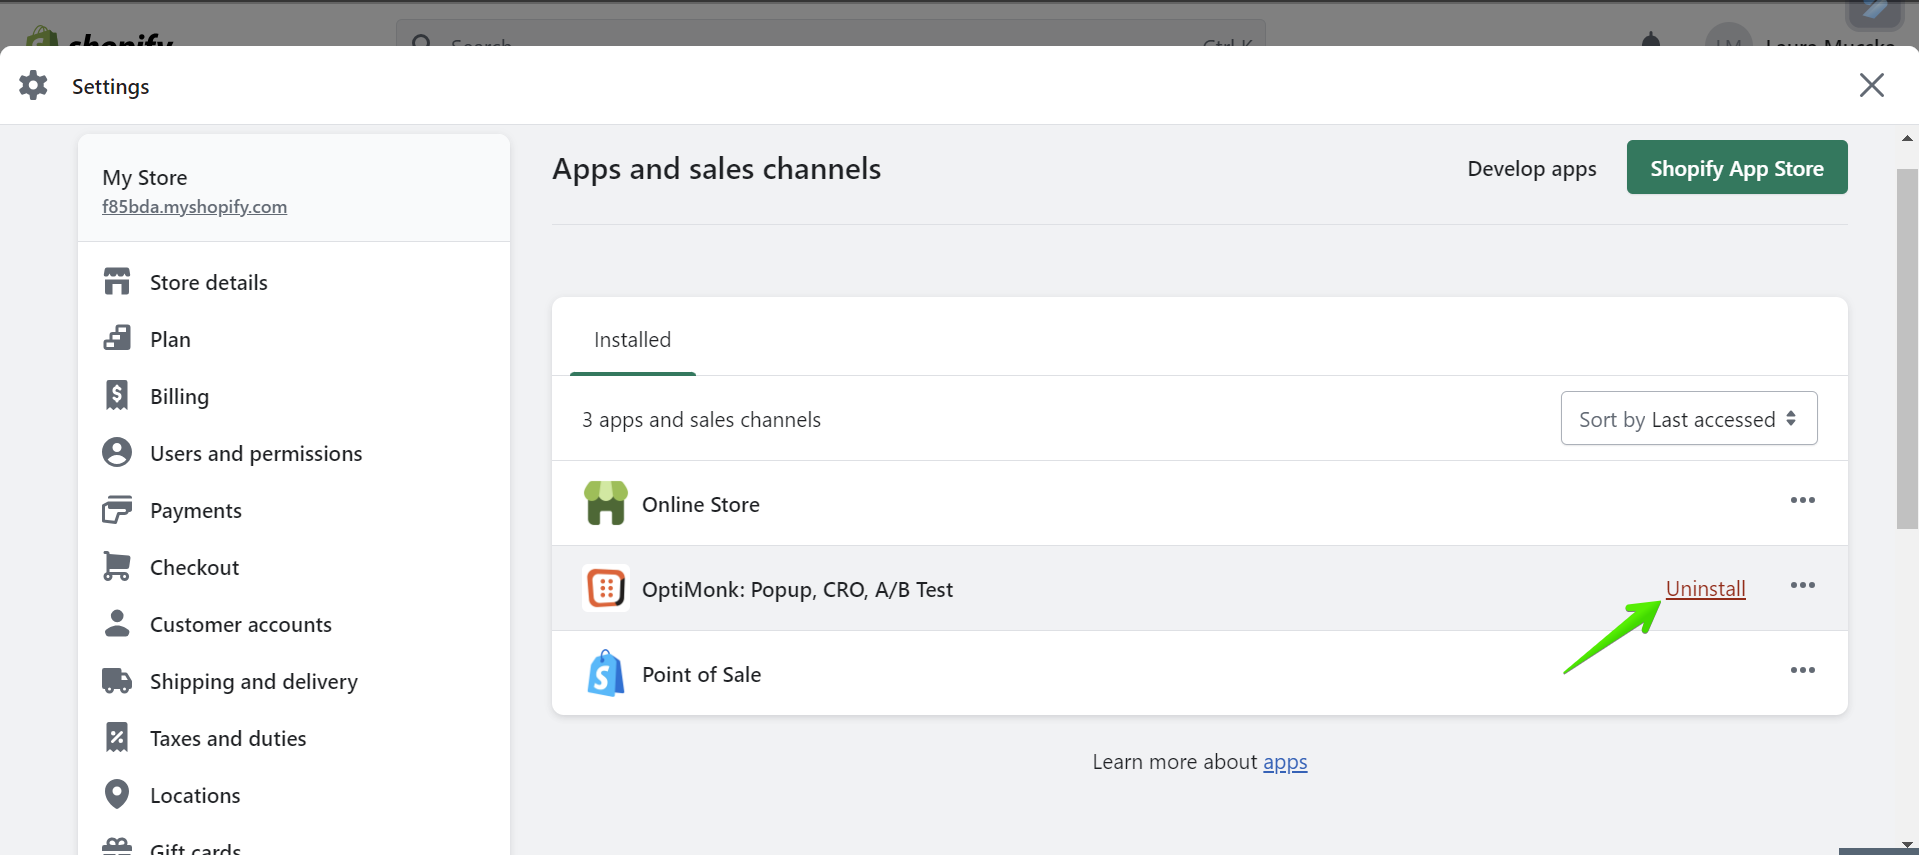The width and height of the screenshot is (1919, 855).
Task: Click the Settings gear icon
Action: click(33, 85)
